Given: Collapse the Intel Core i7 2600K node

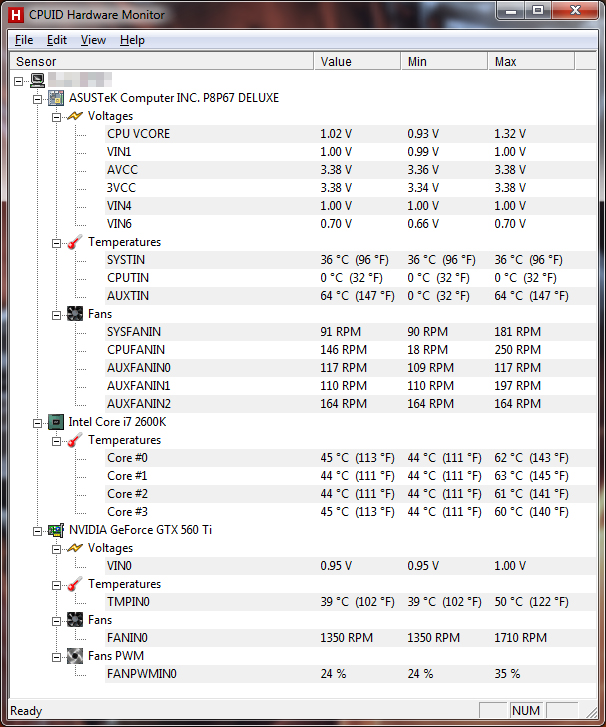Looking at the screenshot, I should pyautogui.click(x=38, y=423).
